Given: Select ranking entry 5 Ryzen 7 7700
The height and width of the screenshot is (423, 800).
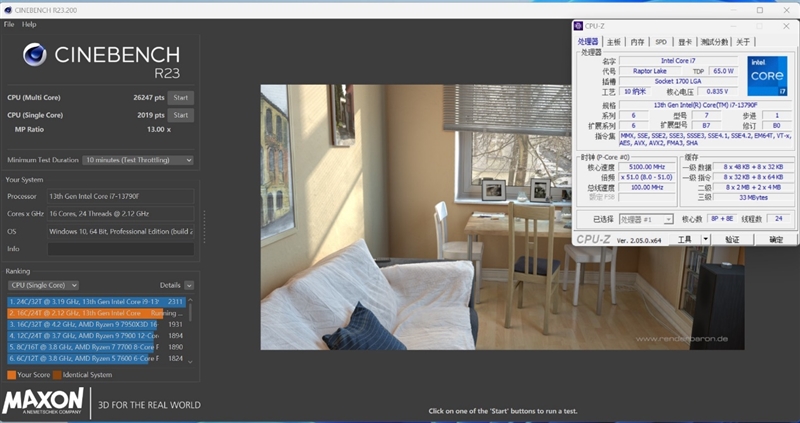Looking at the screenshot, I should 96,347.
